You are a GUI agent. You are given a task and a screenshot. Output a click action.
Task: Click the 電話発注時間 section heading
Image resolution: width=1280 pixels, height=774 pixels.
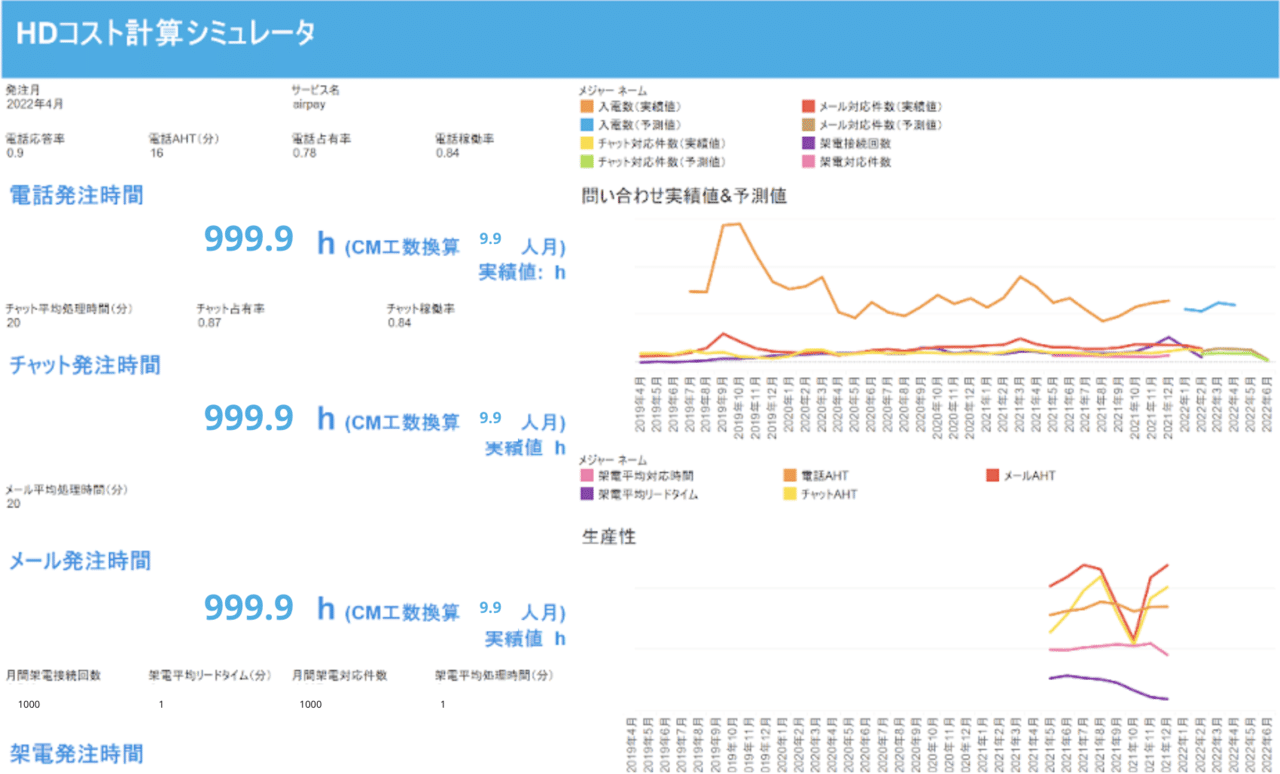(x=77, y=195)
